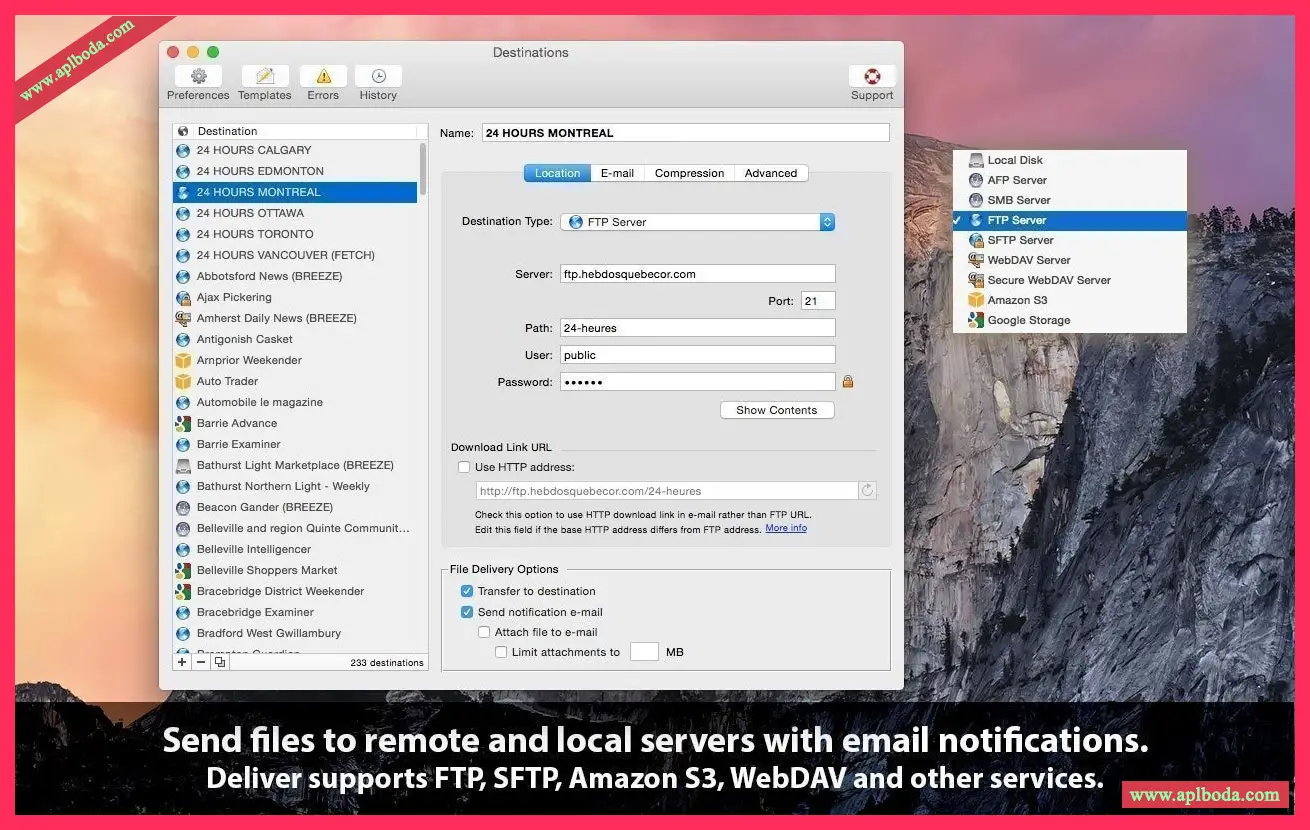This screenshot has width=1310, height=830.
Task: Select 24 HOURS EDMONTON in the list
Action: [295, 171]
